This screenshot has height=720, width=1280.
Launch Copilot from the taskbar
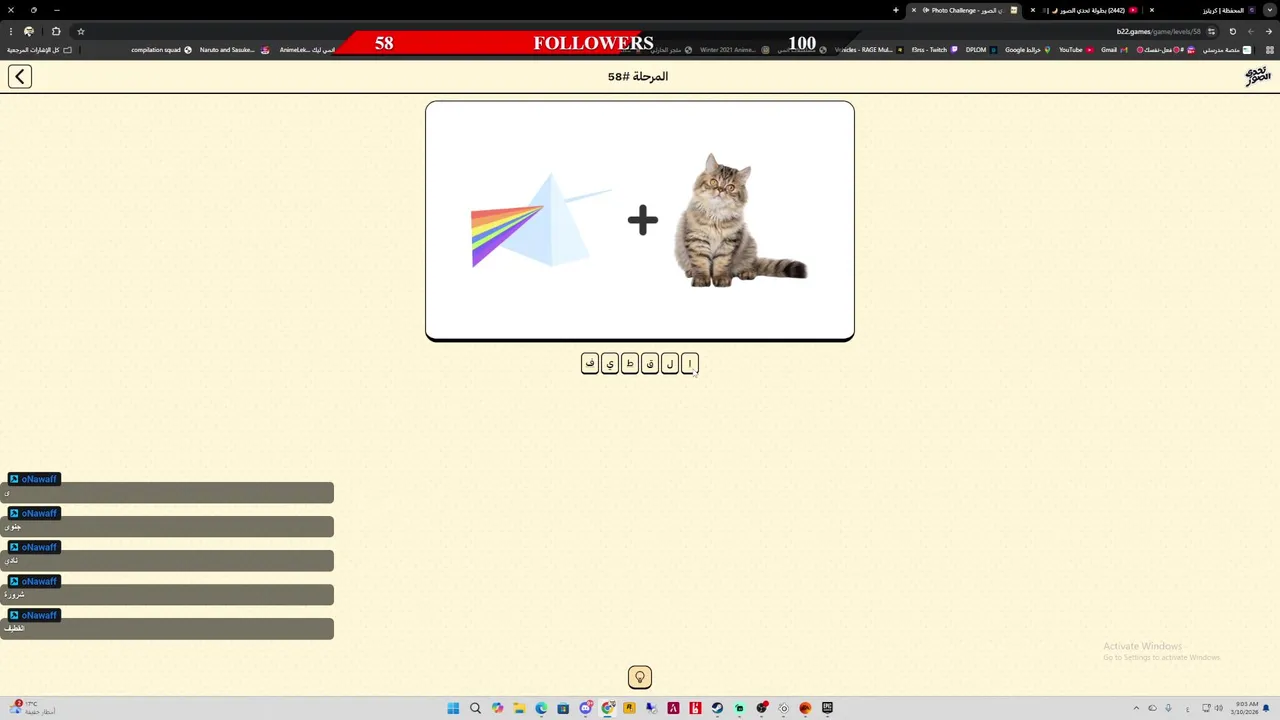coord(497,708)
